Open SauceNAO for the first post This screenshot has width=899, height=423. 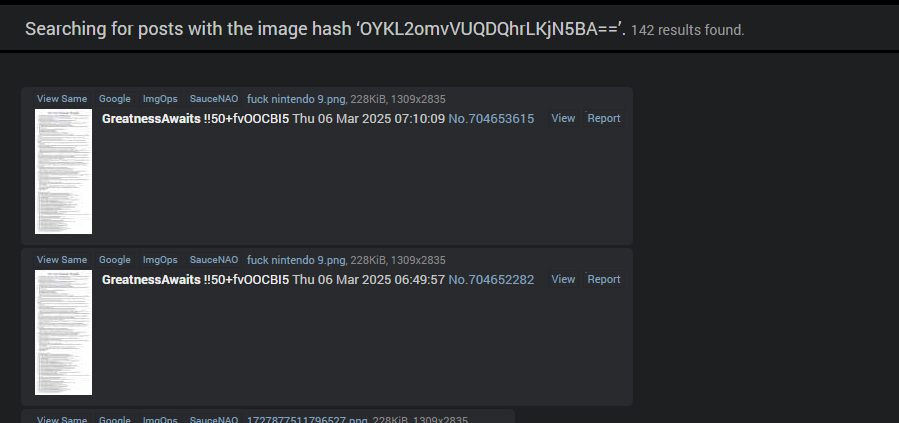214,99
